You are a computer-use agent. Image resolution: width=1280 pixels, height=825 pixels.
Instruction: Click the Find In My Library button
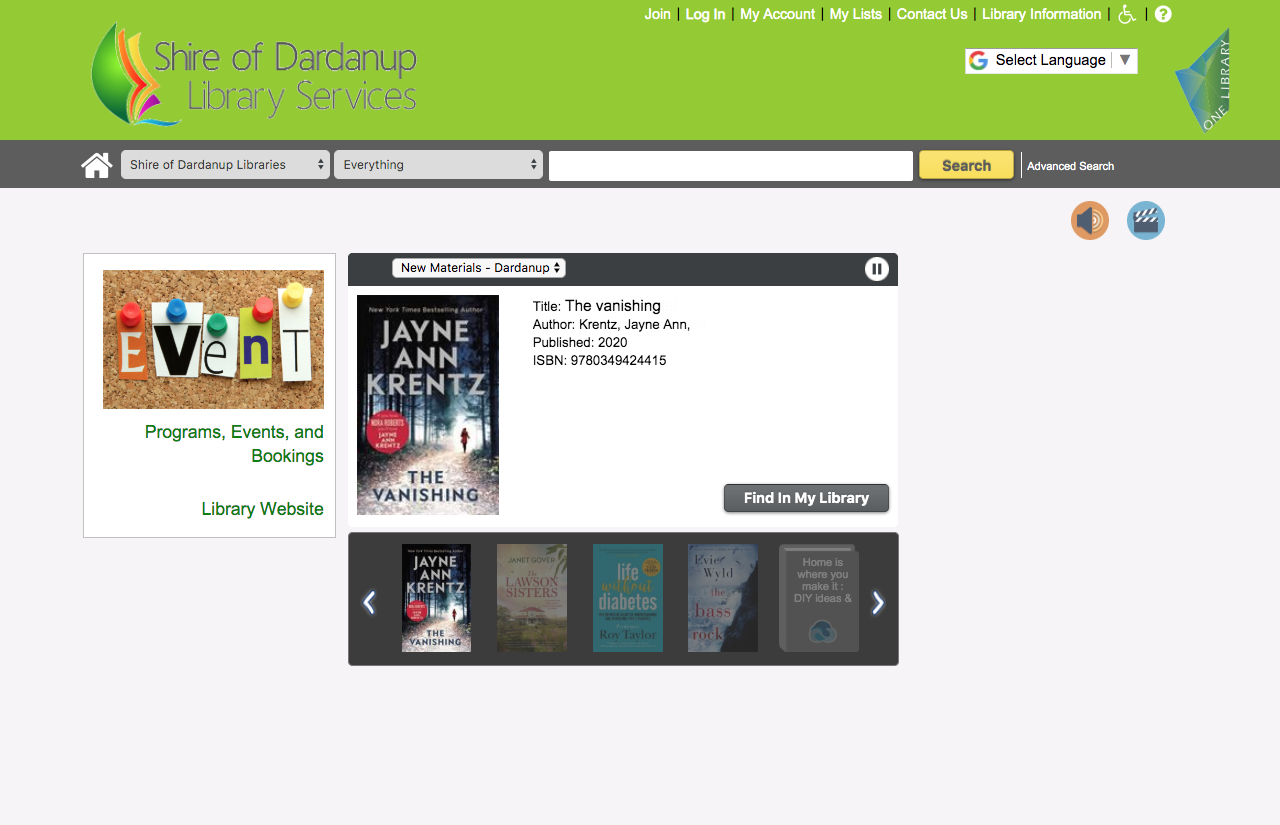click(806, 498)
